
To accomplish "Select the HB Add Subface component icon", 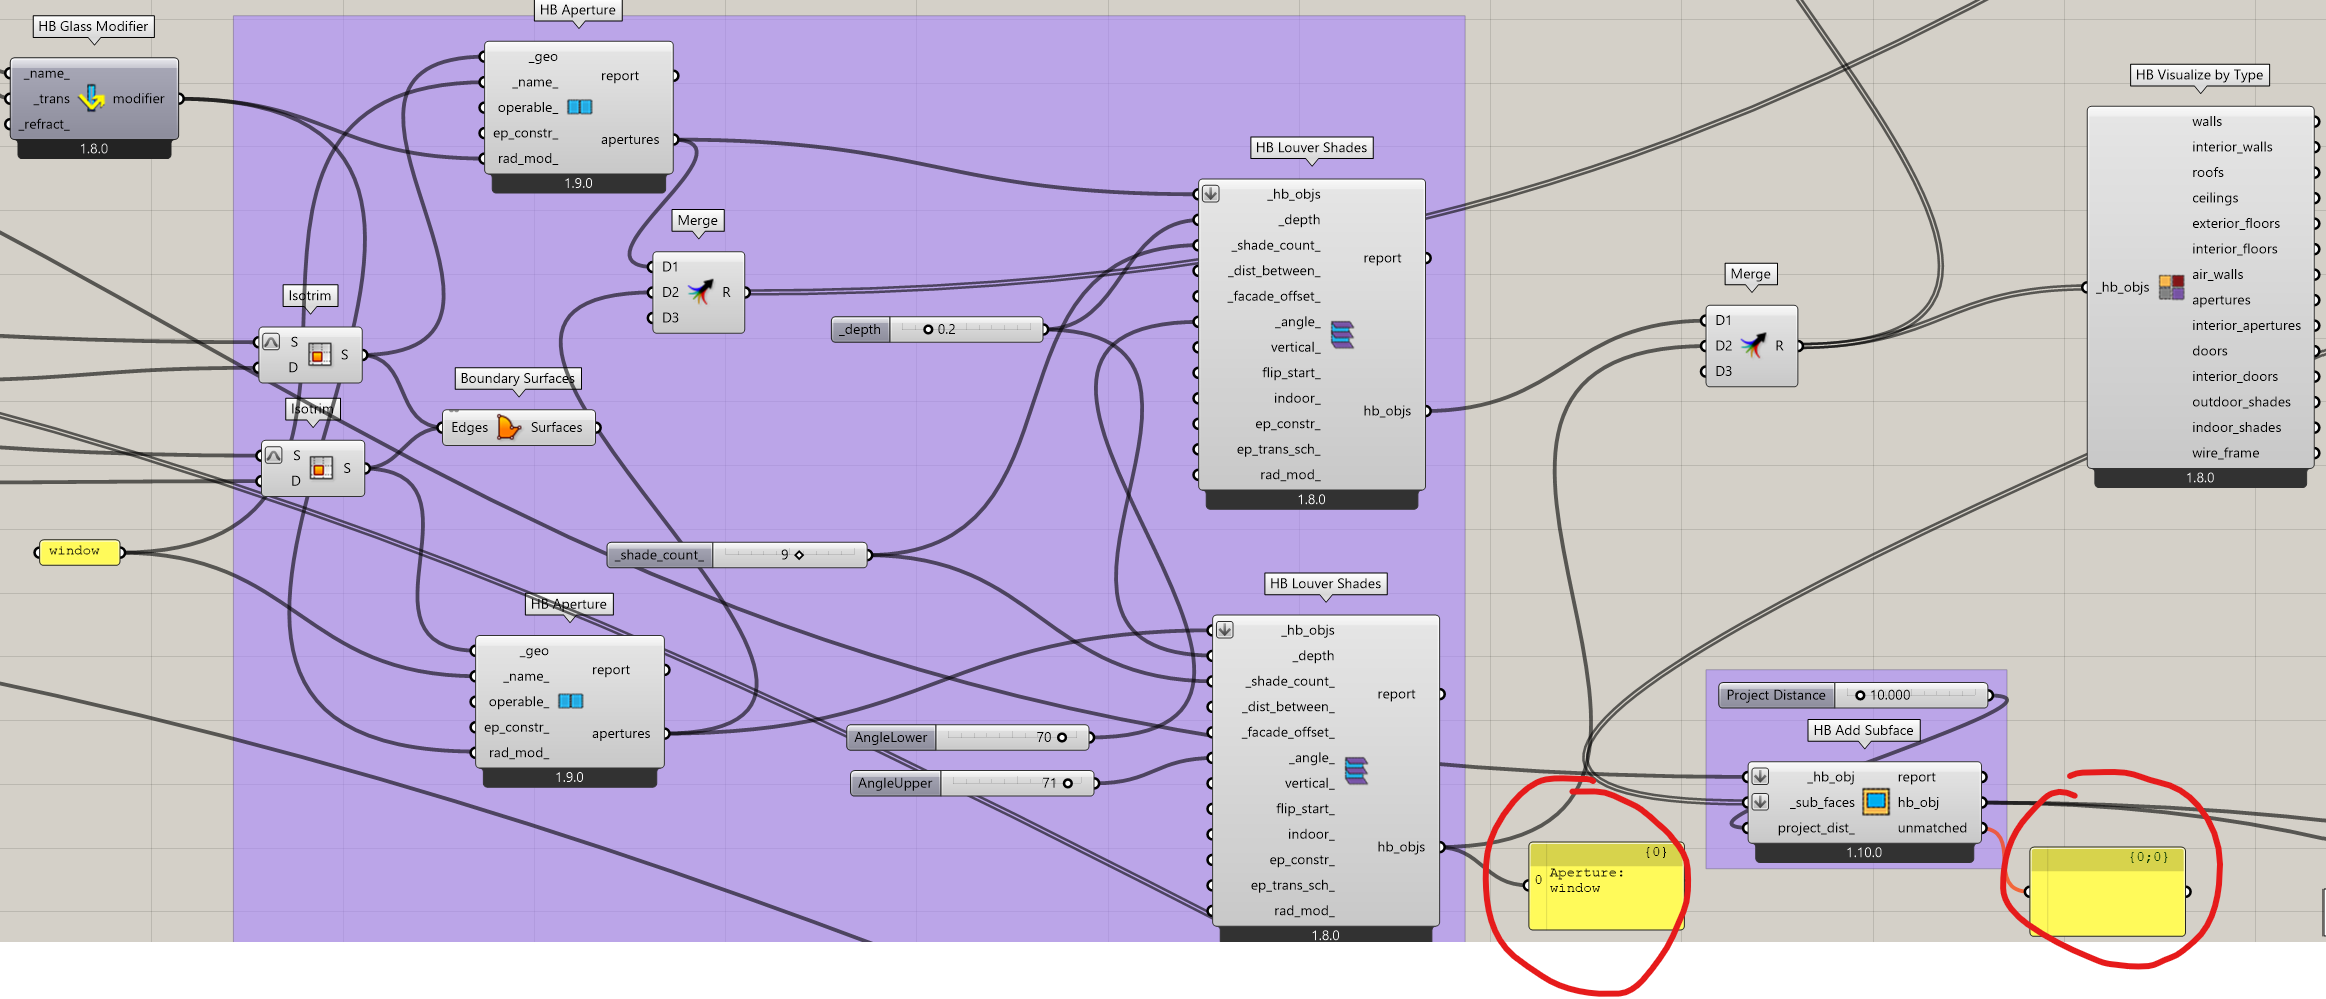I will 1876,802.
